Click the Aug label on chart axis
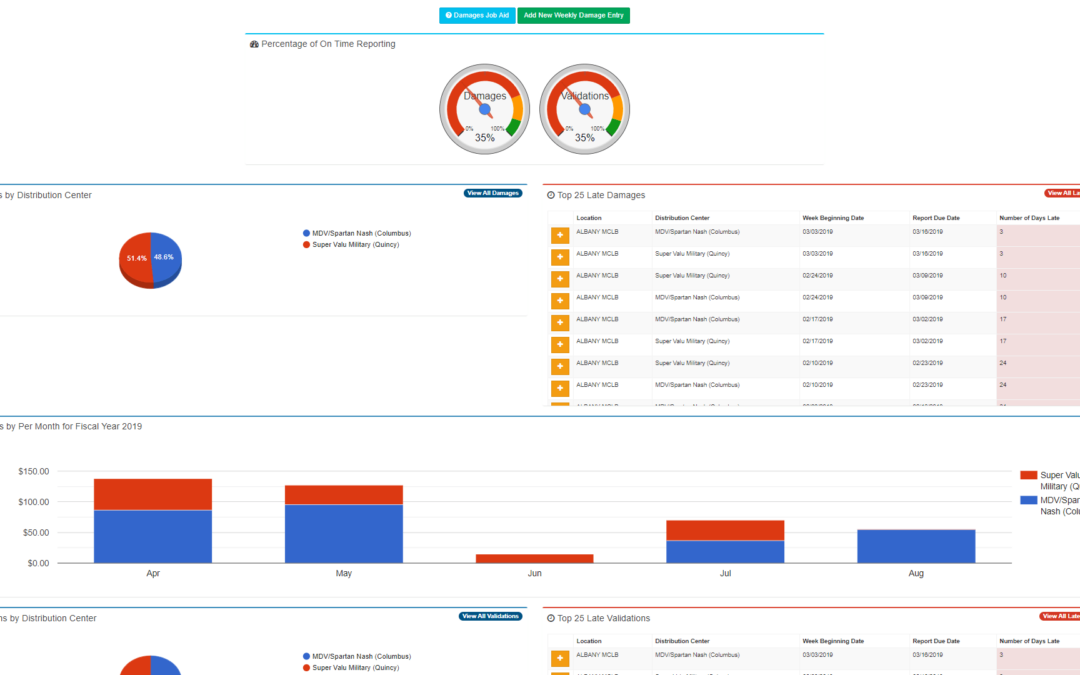 click(x=916, y=573)
